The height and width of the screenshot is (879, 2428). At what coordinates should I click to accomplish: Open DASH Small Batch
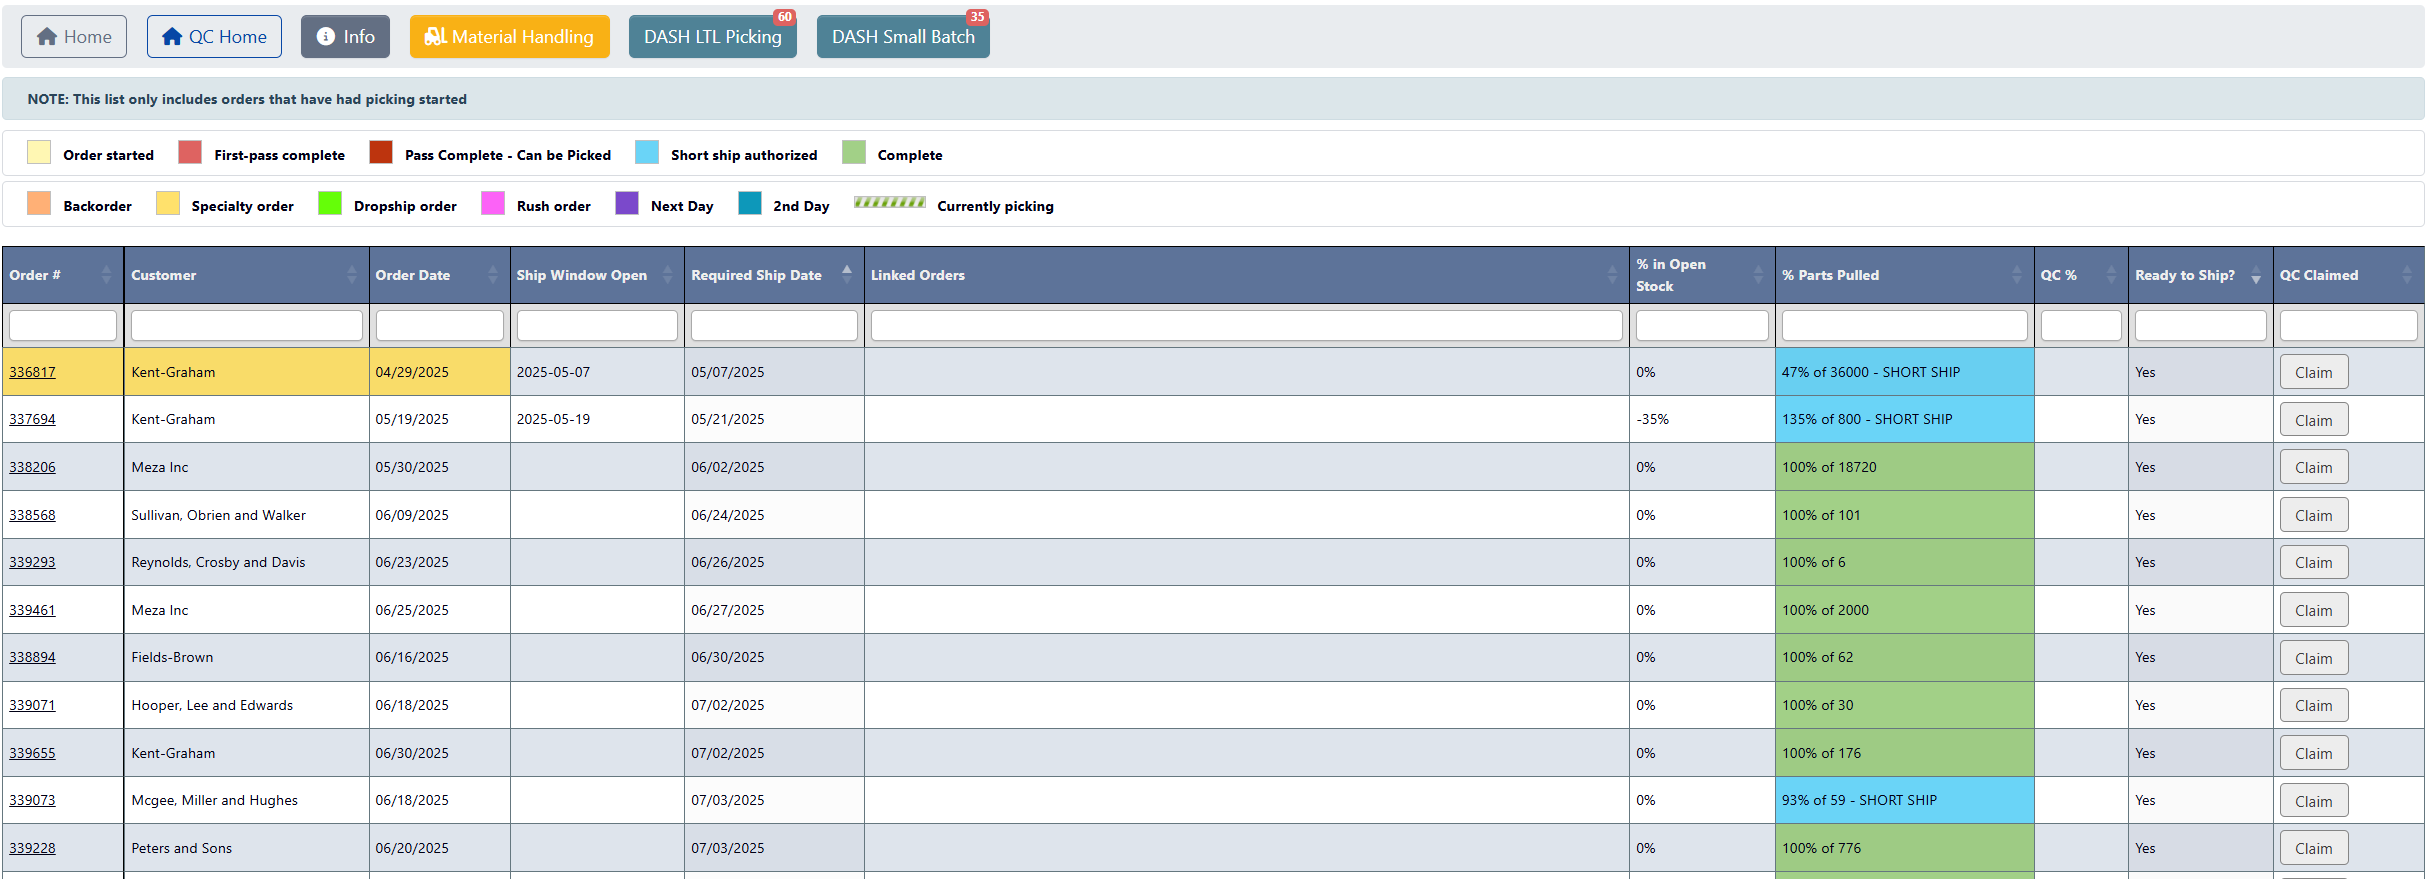coord(902,37)
